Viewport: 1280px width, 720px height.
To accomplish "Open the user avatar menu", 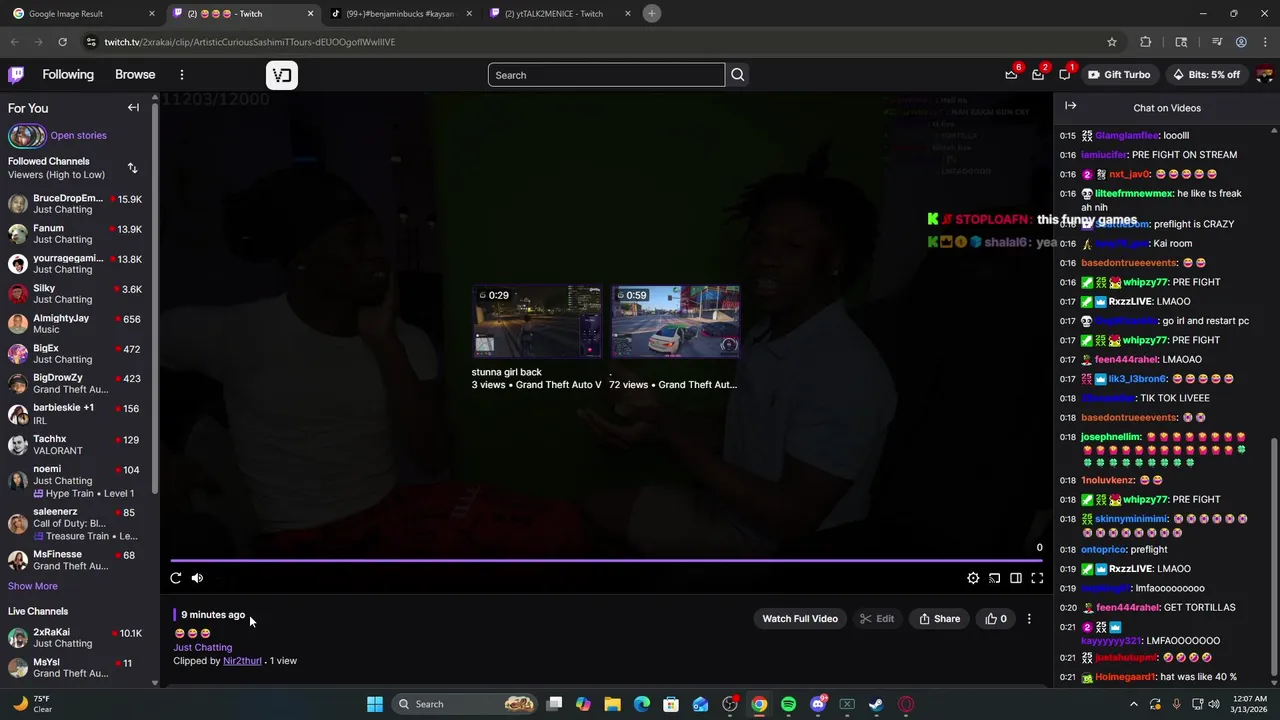I will (1264, 75).
